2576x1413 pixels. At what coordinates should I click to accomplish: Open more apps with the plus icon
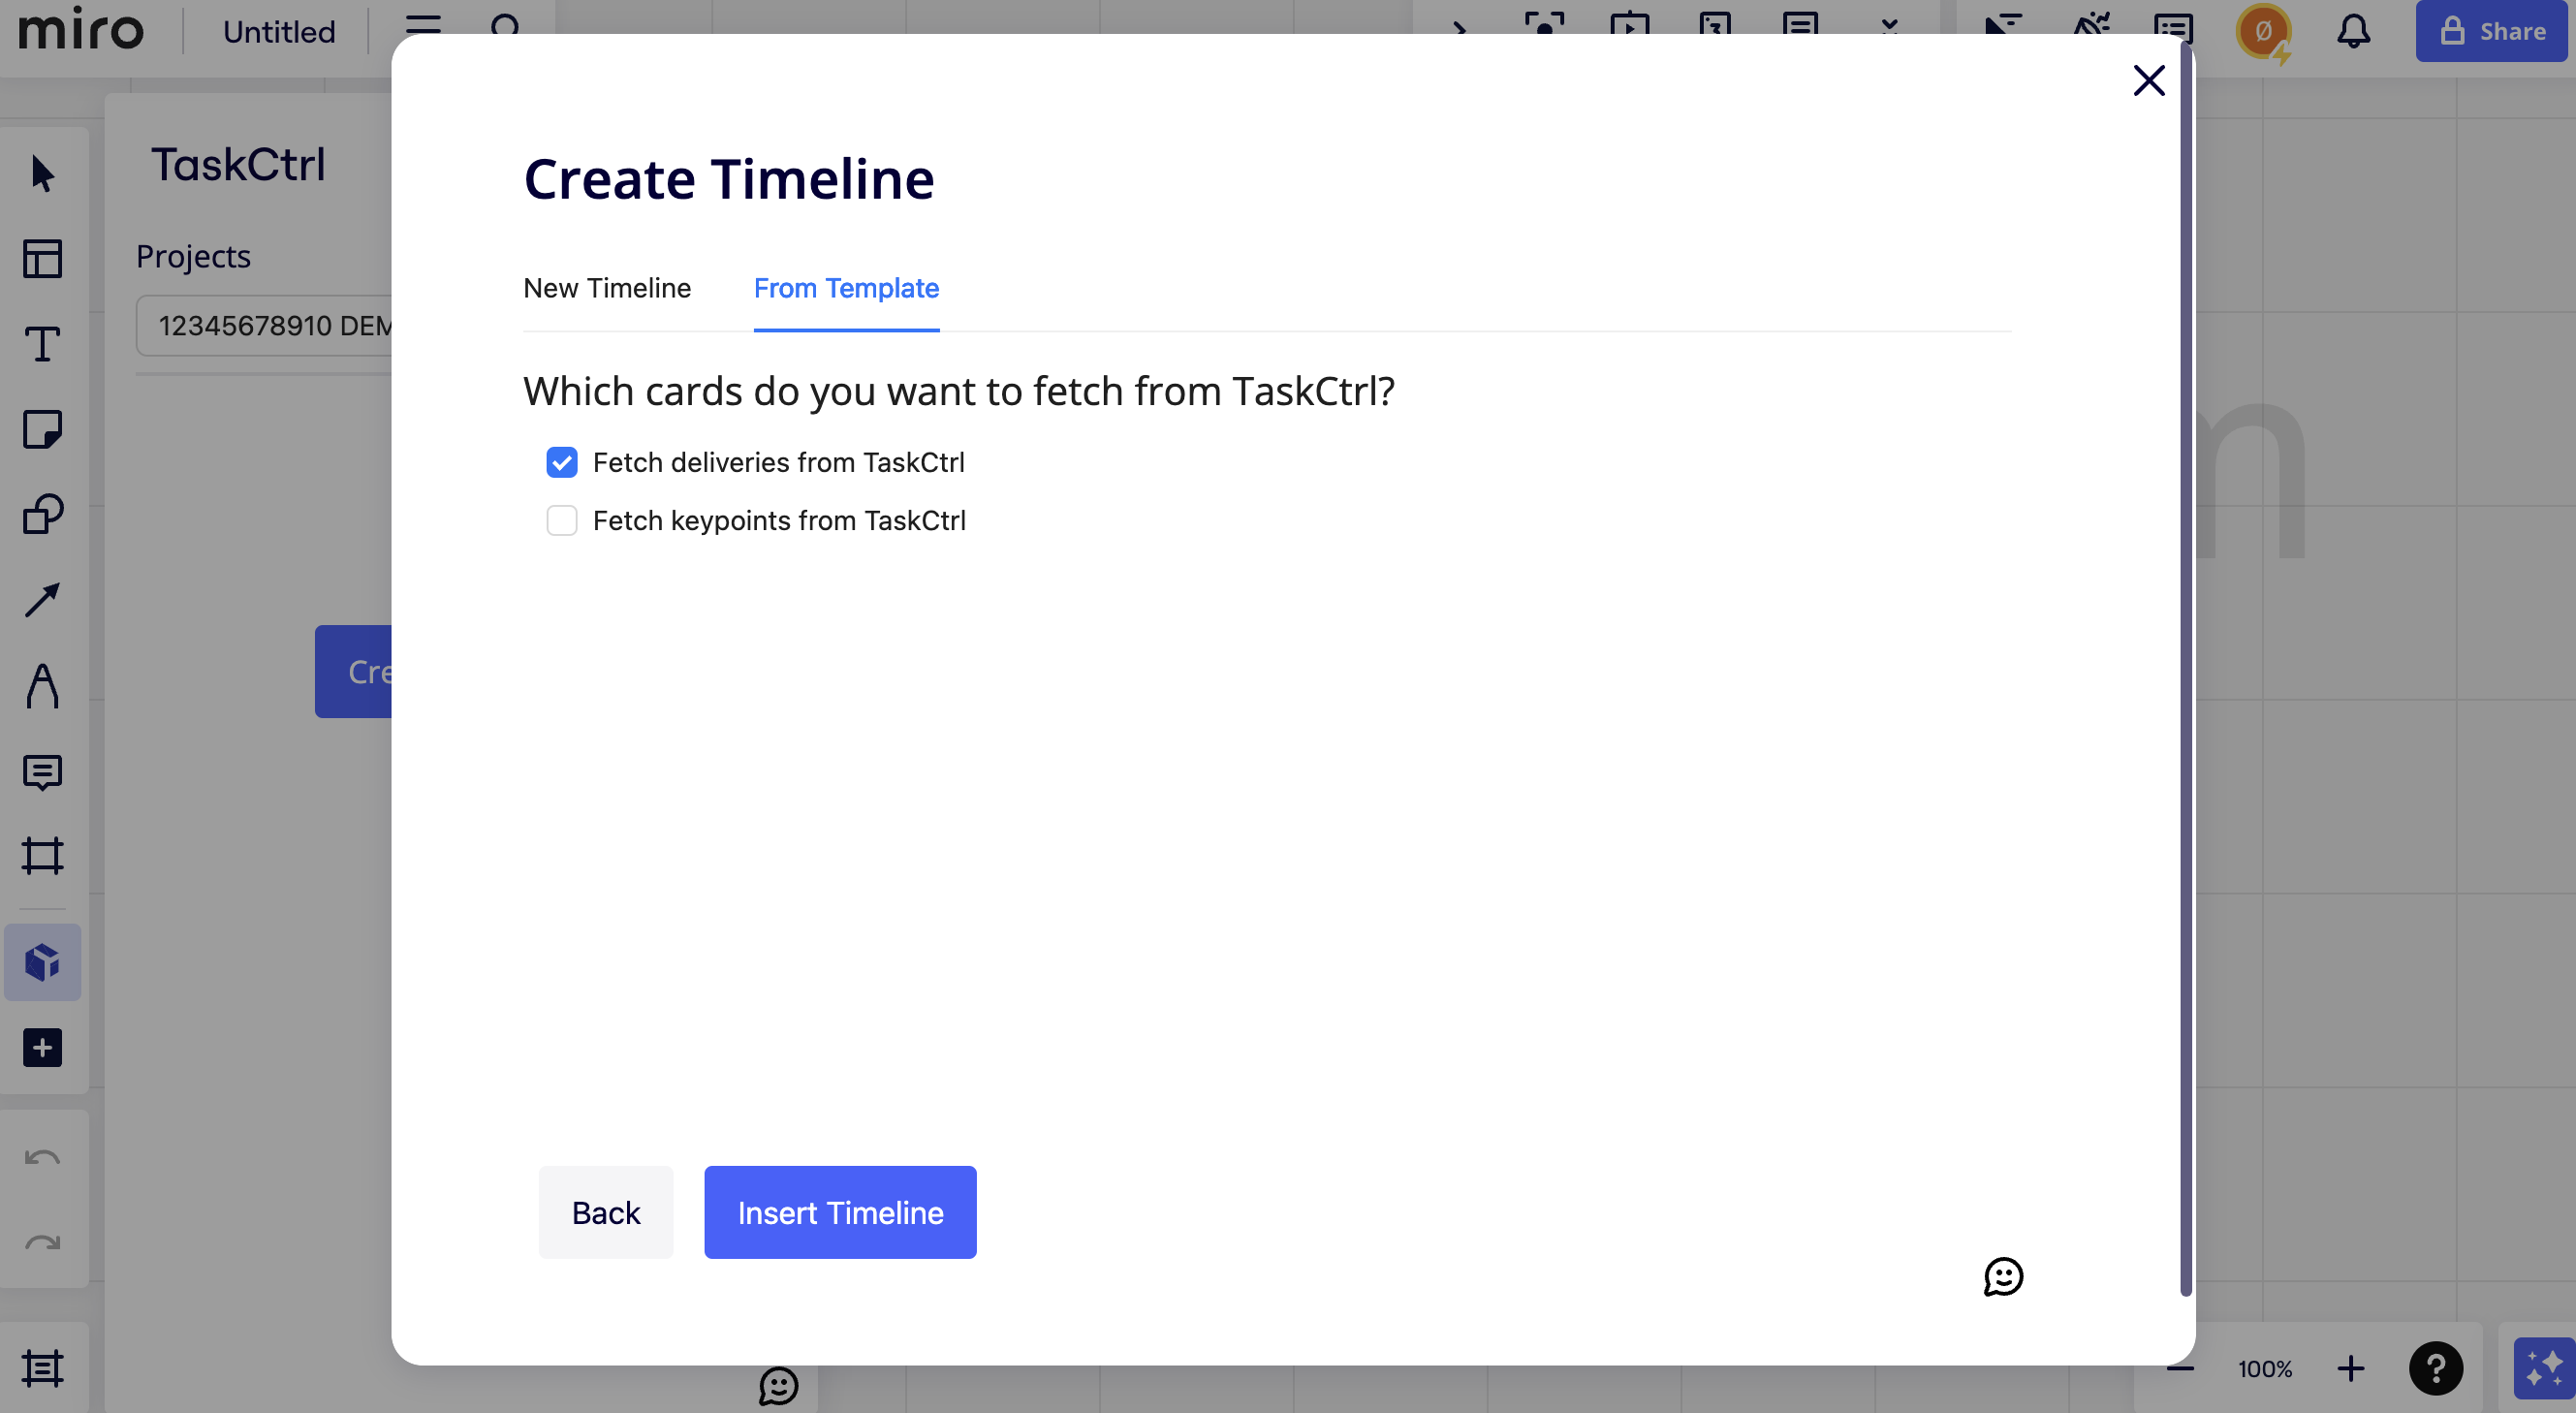(x=43, y=1048)
